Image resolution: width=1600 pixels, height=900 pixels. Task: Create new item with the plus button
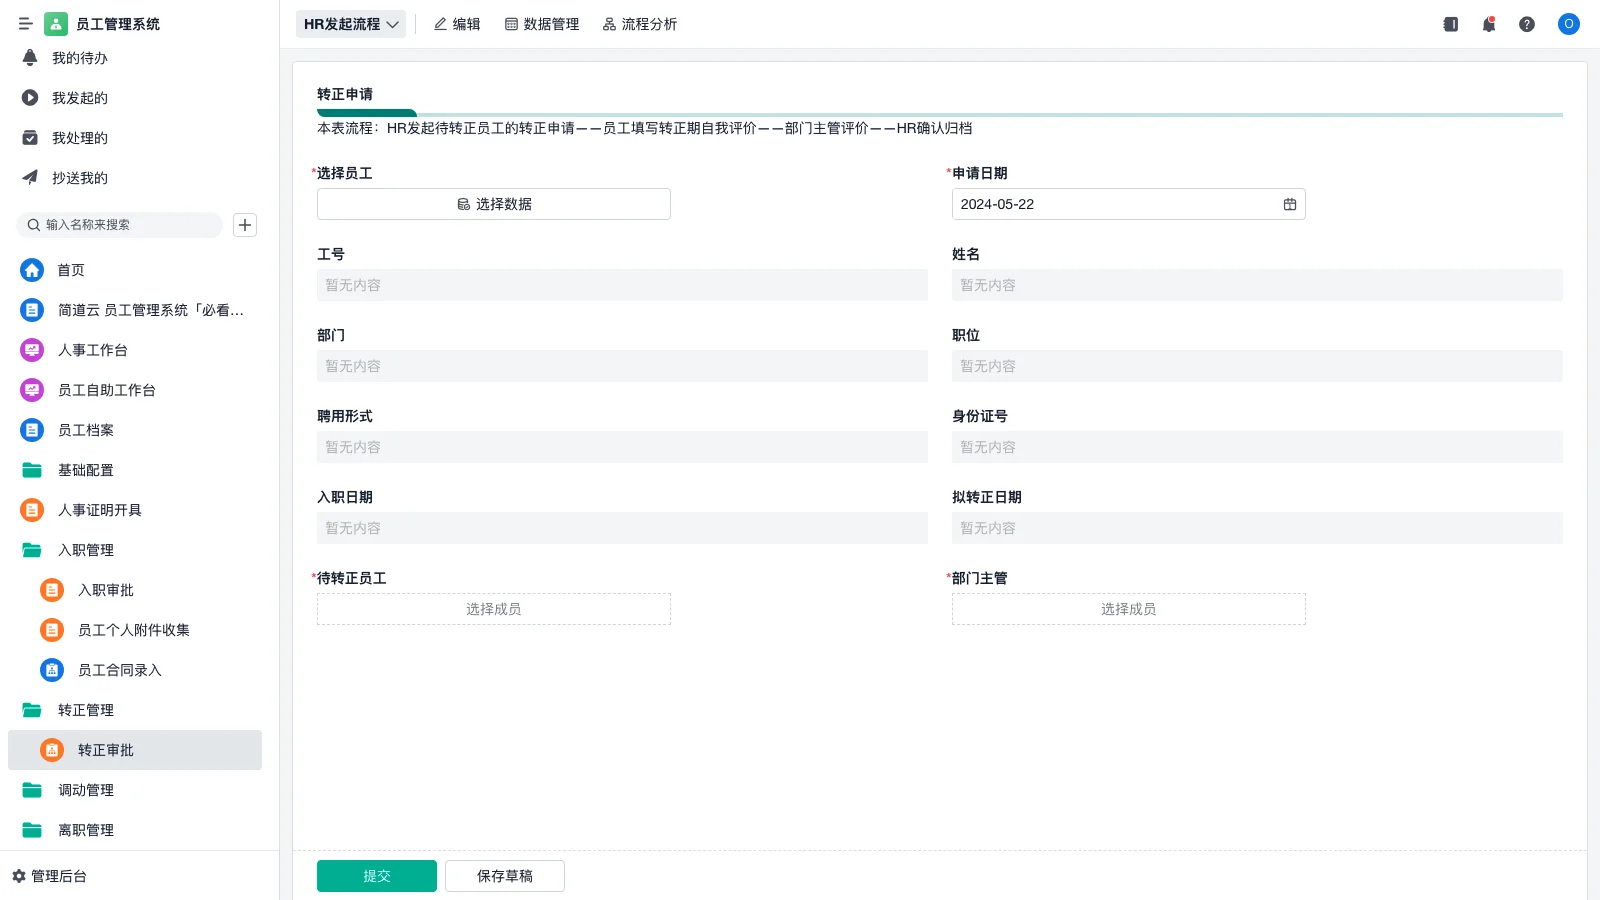244,225
